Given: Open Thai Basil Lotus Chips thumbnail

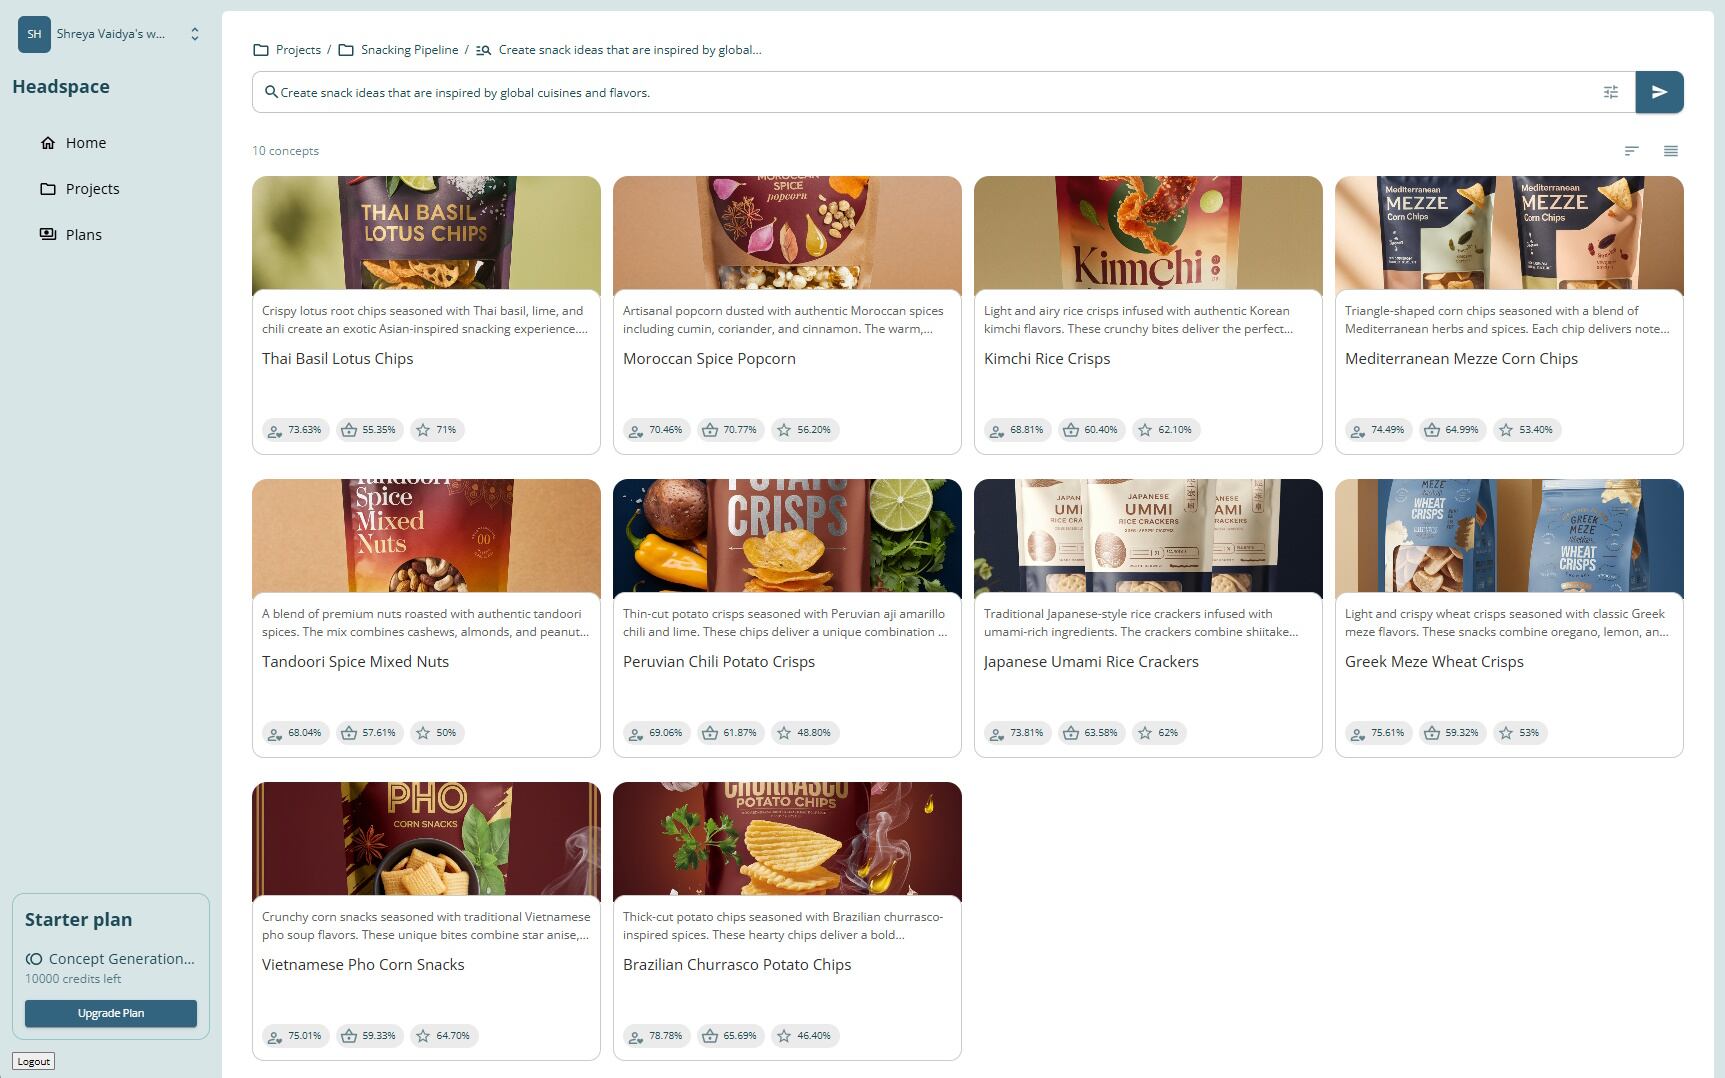Looking at the screenshot, I should (426, 234).
